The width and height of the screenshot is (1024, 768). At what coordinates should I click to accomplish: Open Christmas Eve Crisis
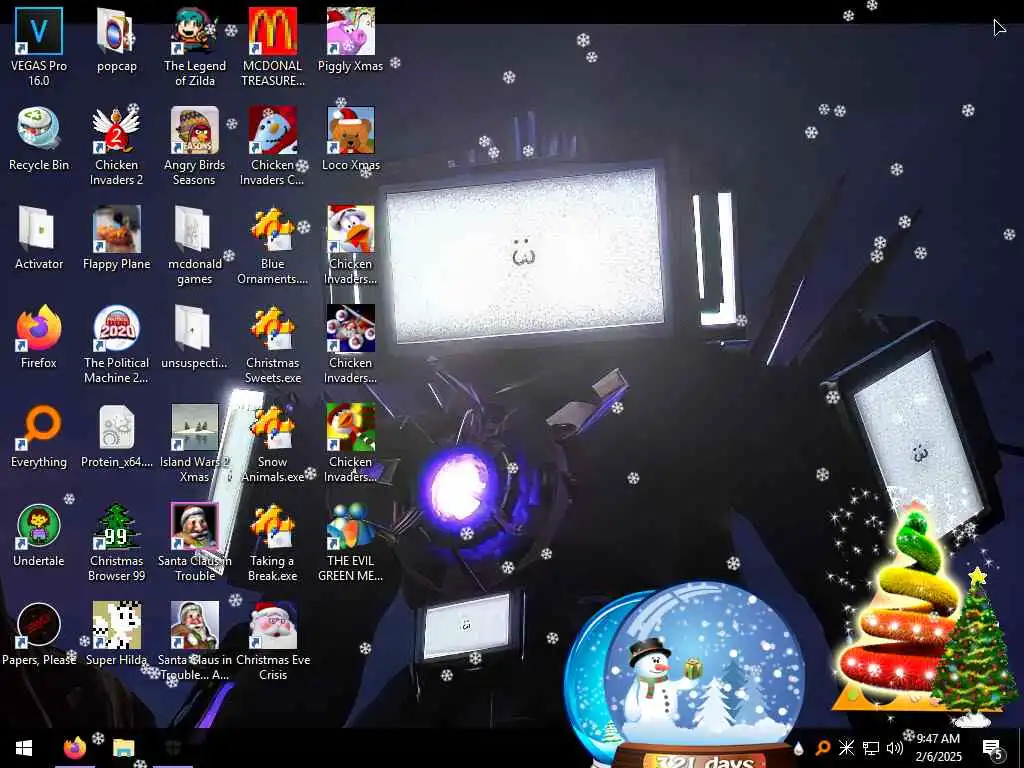[273, 643]
